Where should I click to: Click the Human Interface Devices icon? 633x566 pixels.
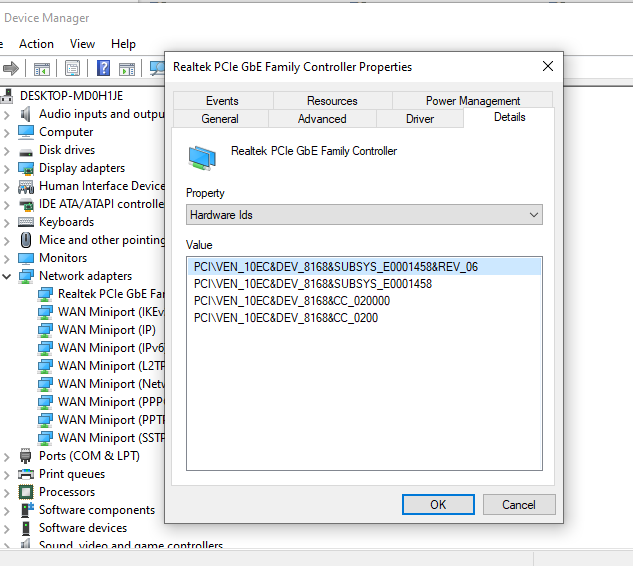(x=26, y=187)
